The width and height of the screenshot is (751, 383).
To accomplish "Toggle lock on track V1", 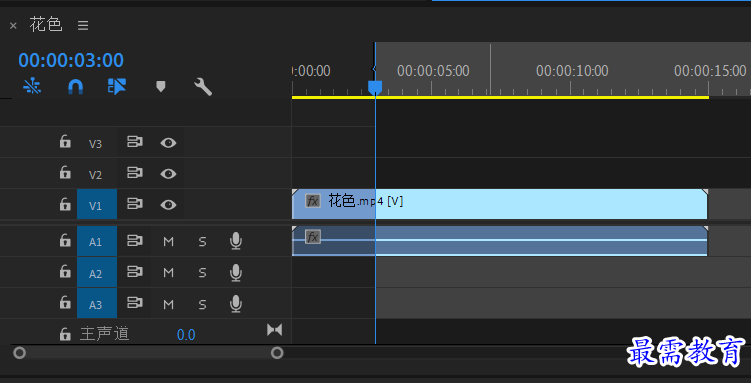I will [x=65, y=204].
